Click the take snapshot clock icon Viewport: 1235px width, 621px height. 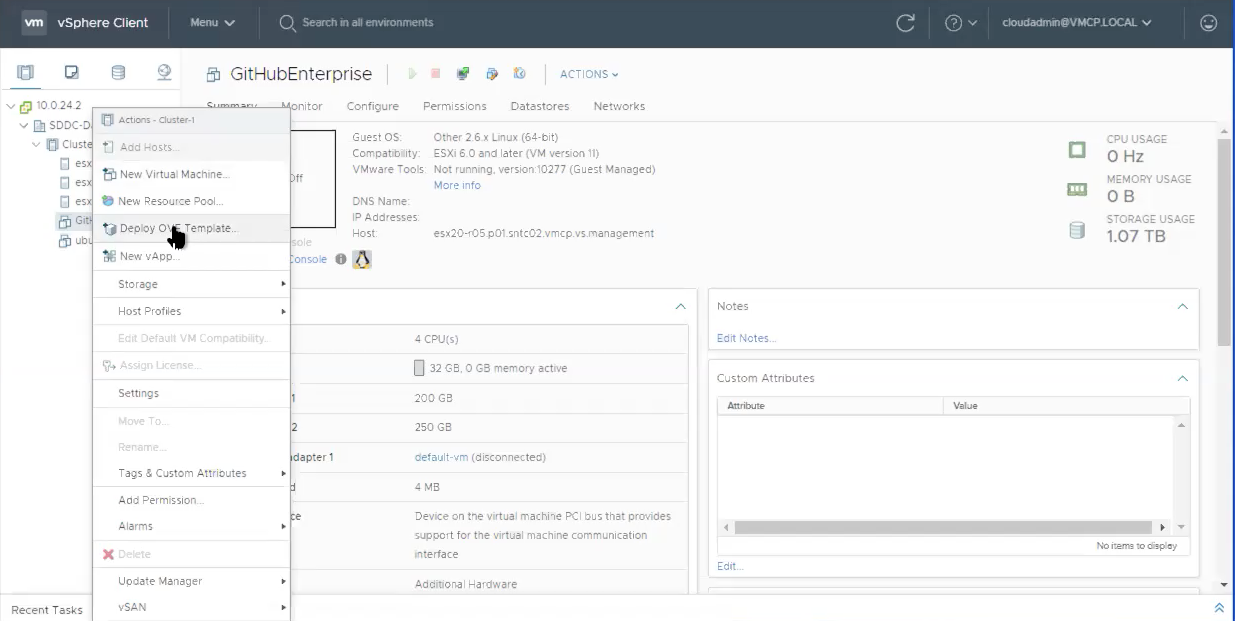click(x=519, y=74)
